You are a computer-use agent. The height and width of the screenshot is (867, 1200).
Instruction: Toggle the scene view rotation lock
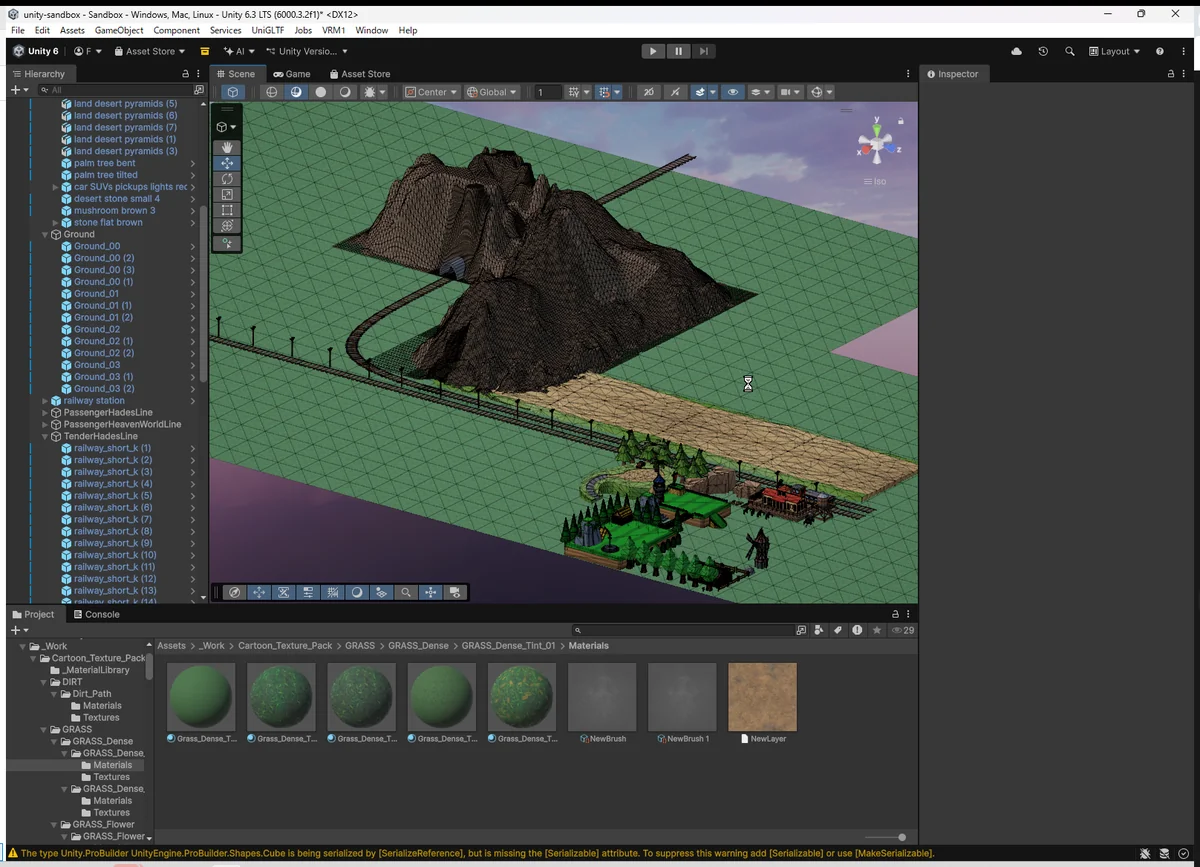(x=901, y=121)
